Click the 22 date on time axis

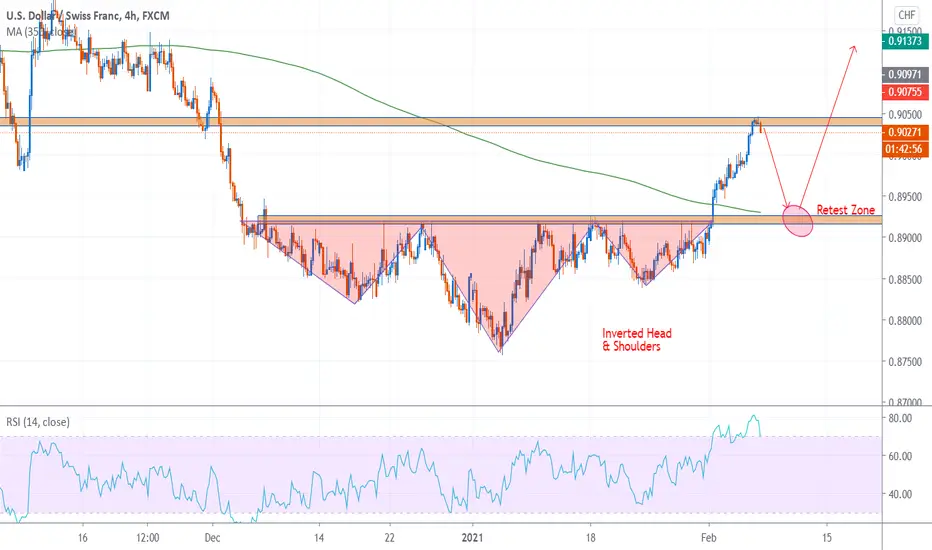tap(389, 538)
